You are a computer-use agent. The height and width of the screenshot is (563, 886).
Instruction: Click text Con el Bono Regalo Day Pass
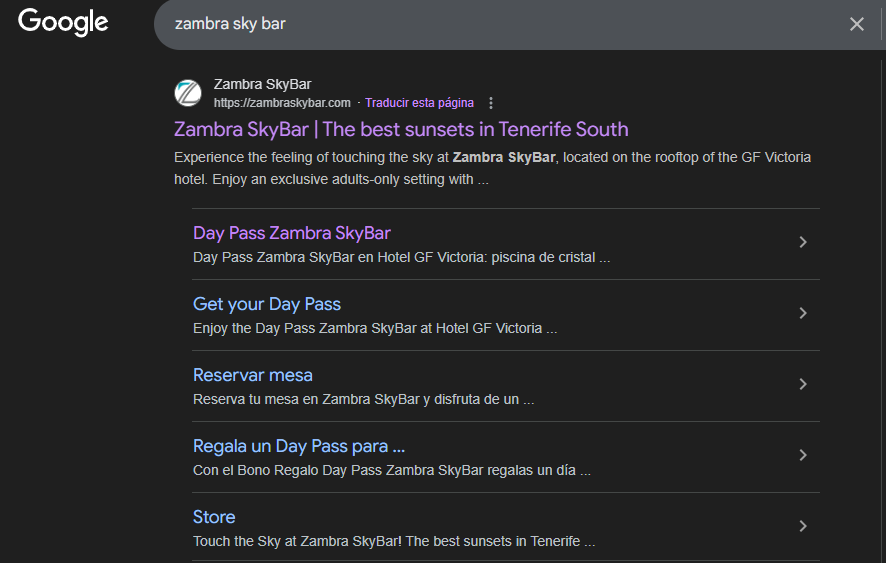tap(392, 470)
